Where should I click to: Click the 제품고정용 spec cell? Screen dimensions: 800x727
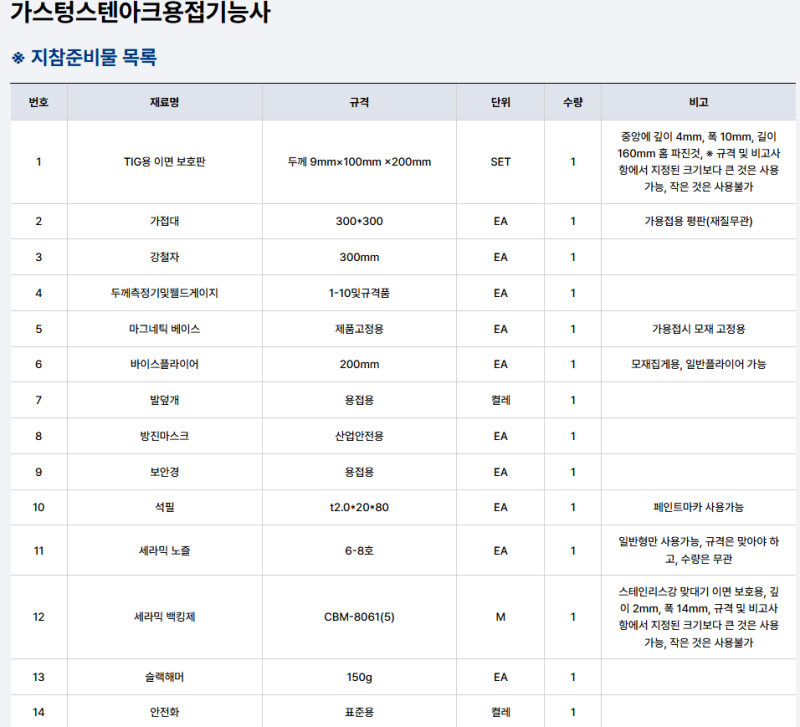tap(359, 329)
